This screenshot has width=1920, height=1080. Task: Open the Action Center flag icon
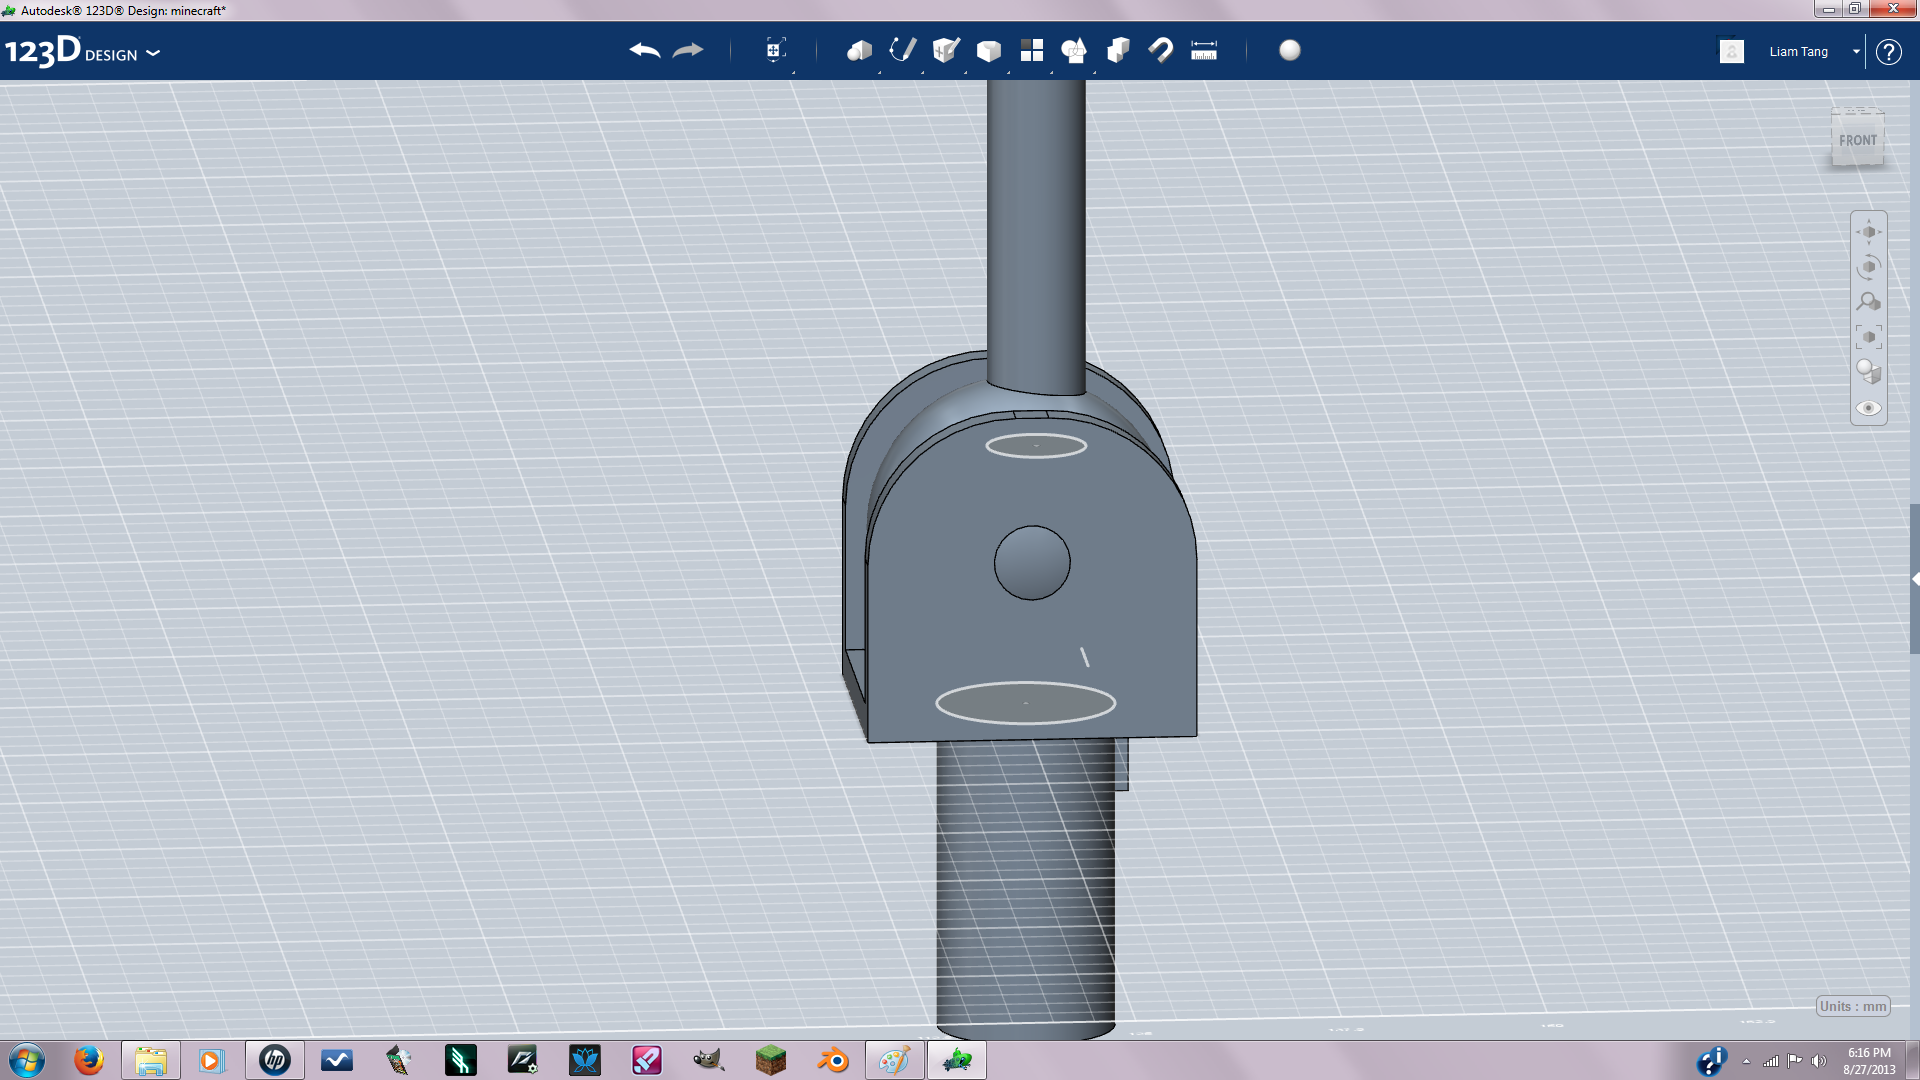1795,1061
